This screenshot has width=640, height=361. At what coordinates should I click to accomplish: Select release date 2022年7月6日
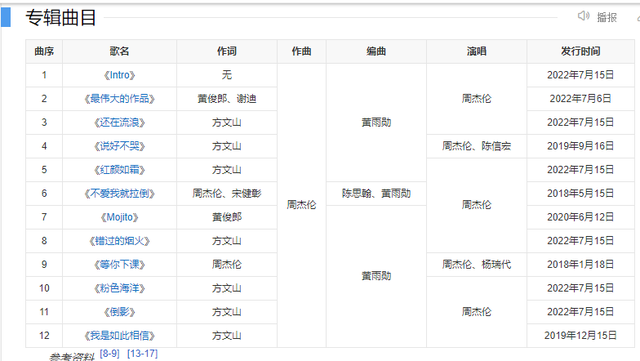point(580,99)
